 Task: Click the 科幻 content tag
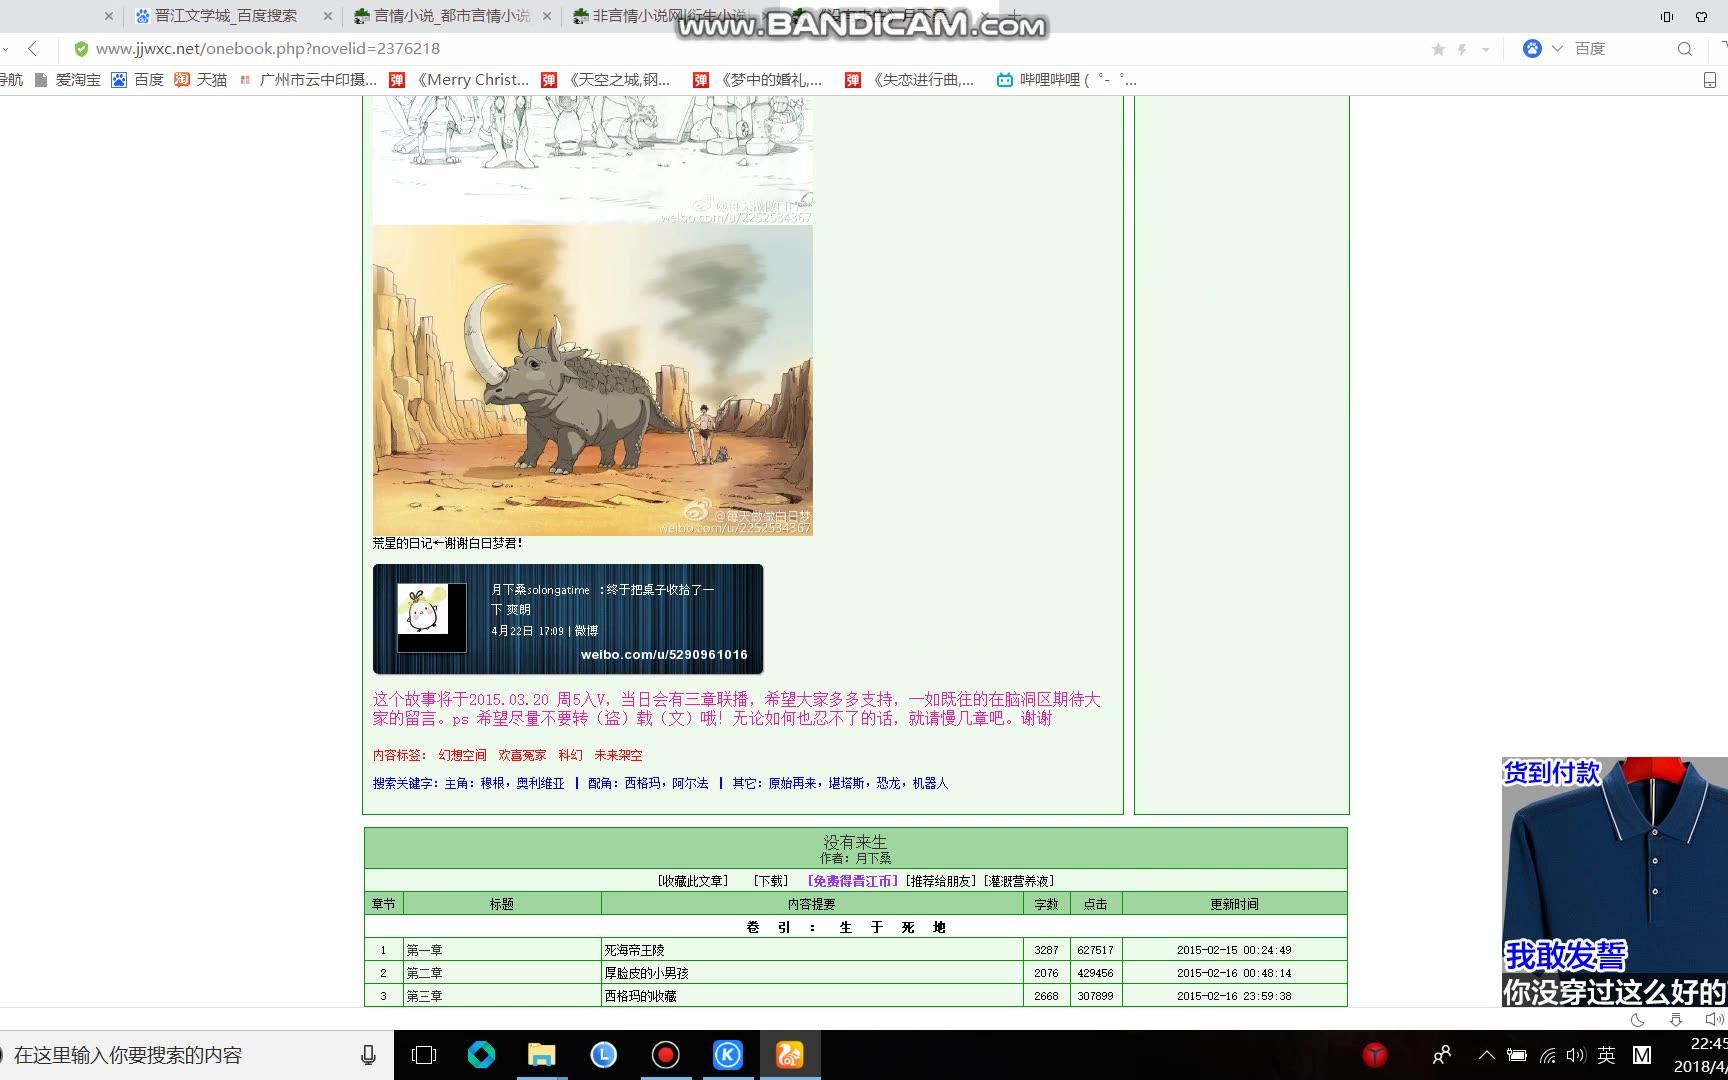570,755
